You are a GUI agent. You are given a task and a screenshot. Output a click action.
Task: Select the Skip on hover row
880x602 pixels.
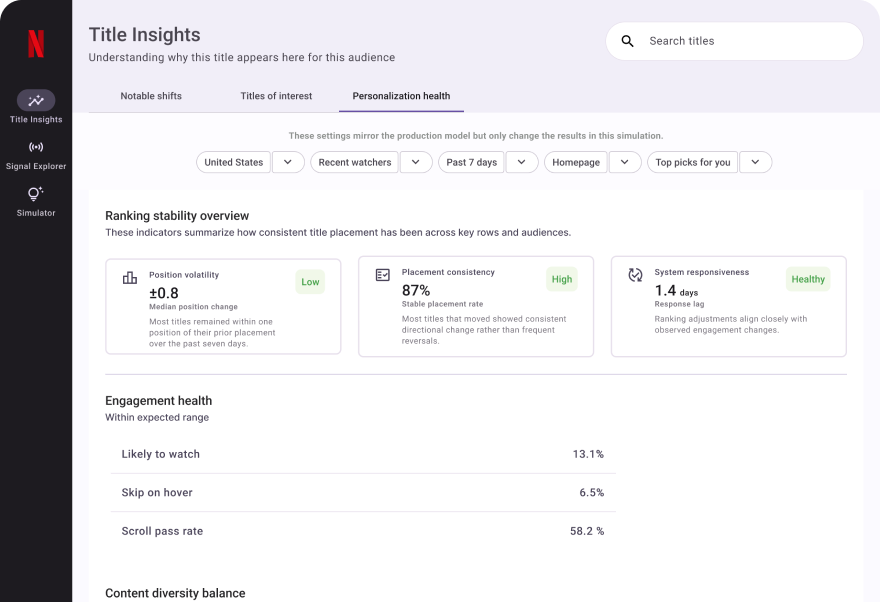click(362, 493)
